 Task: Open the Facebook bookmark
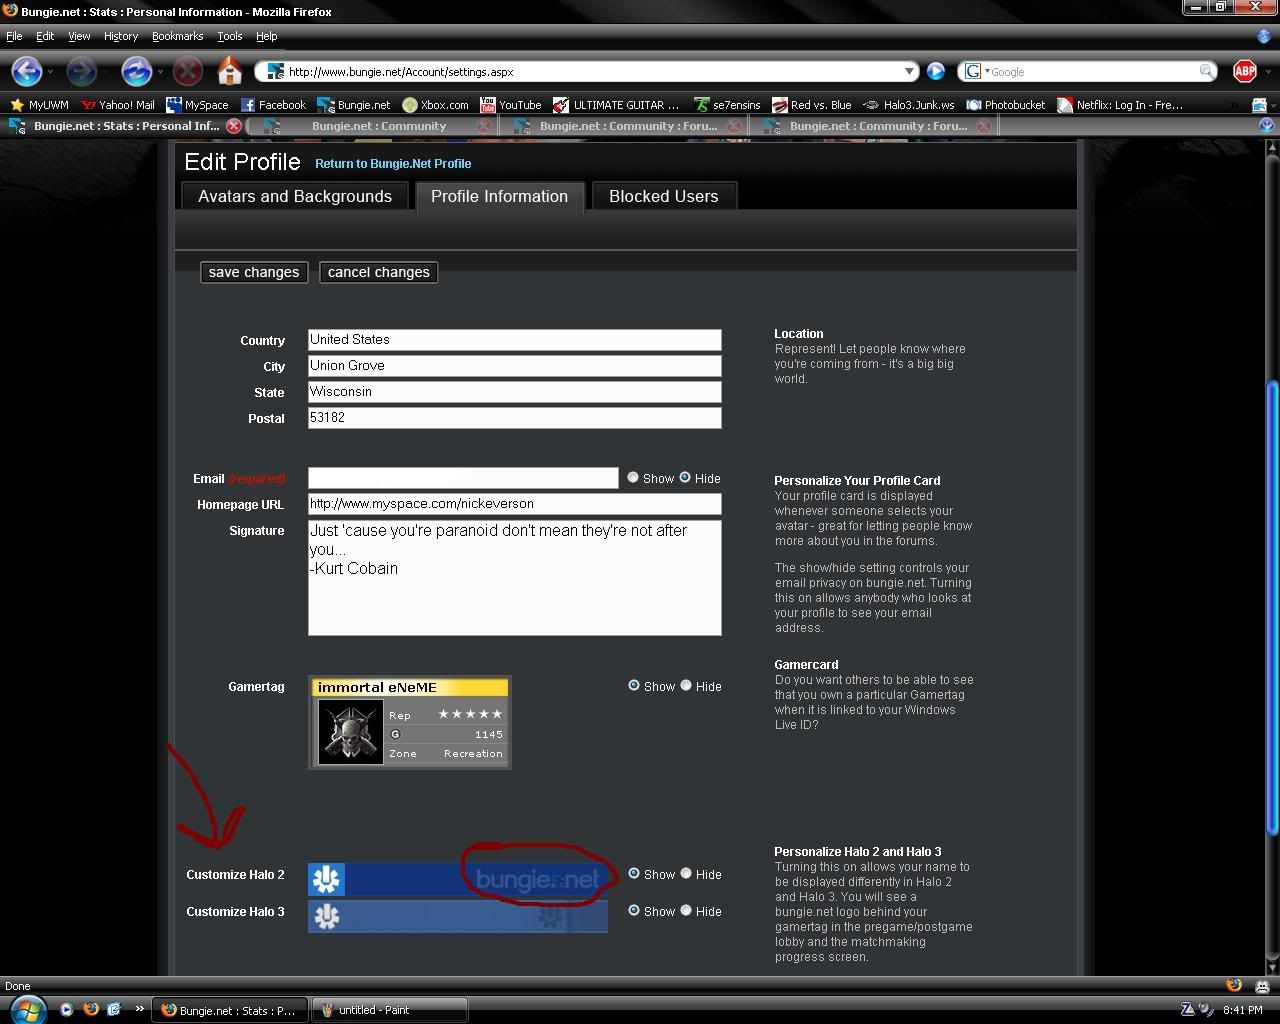pyautogui.click(x=273, y=105)
